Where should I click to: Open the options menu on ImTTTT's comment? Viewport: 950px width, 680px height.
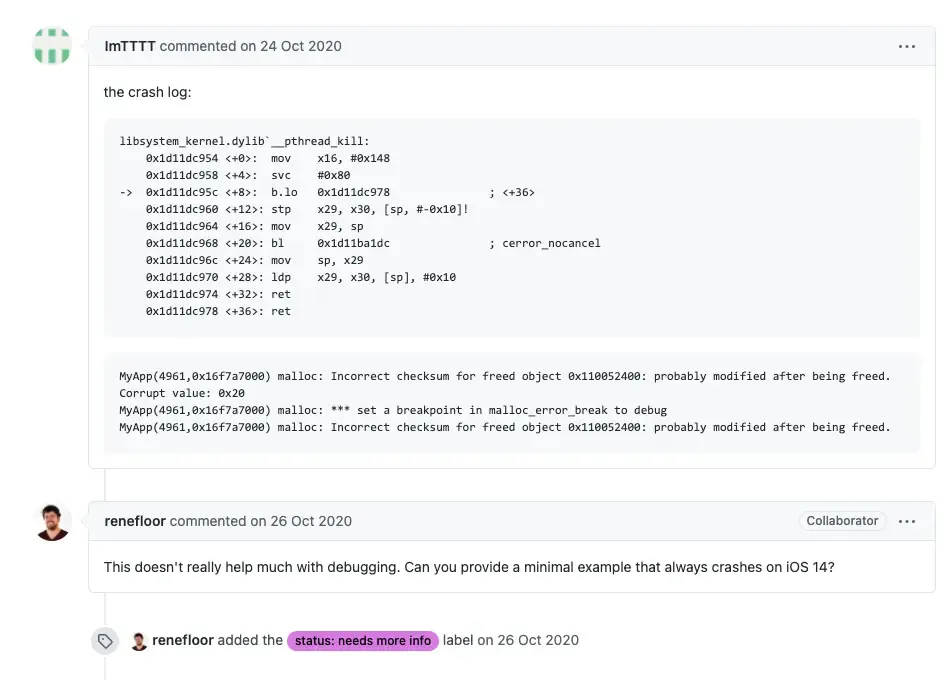point(906,46)
